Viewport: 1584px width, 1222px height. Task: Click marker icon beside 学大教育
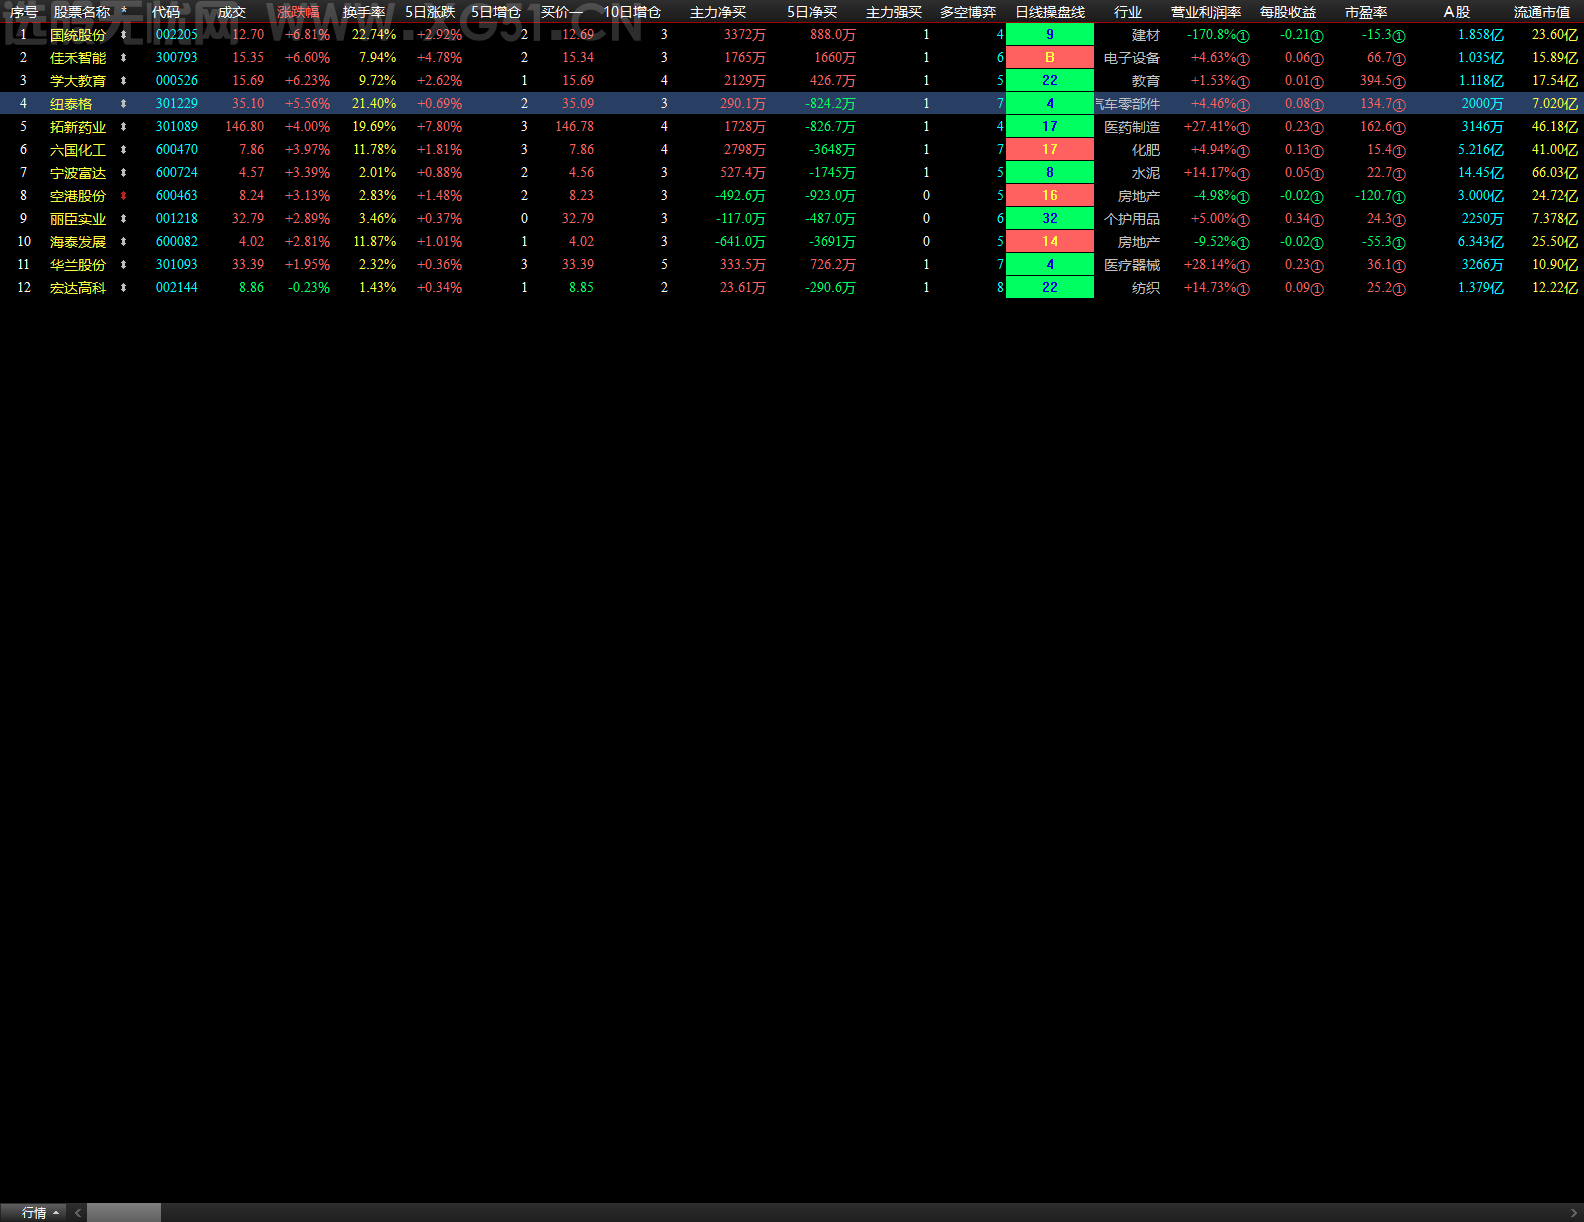pos(123,81)
